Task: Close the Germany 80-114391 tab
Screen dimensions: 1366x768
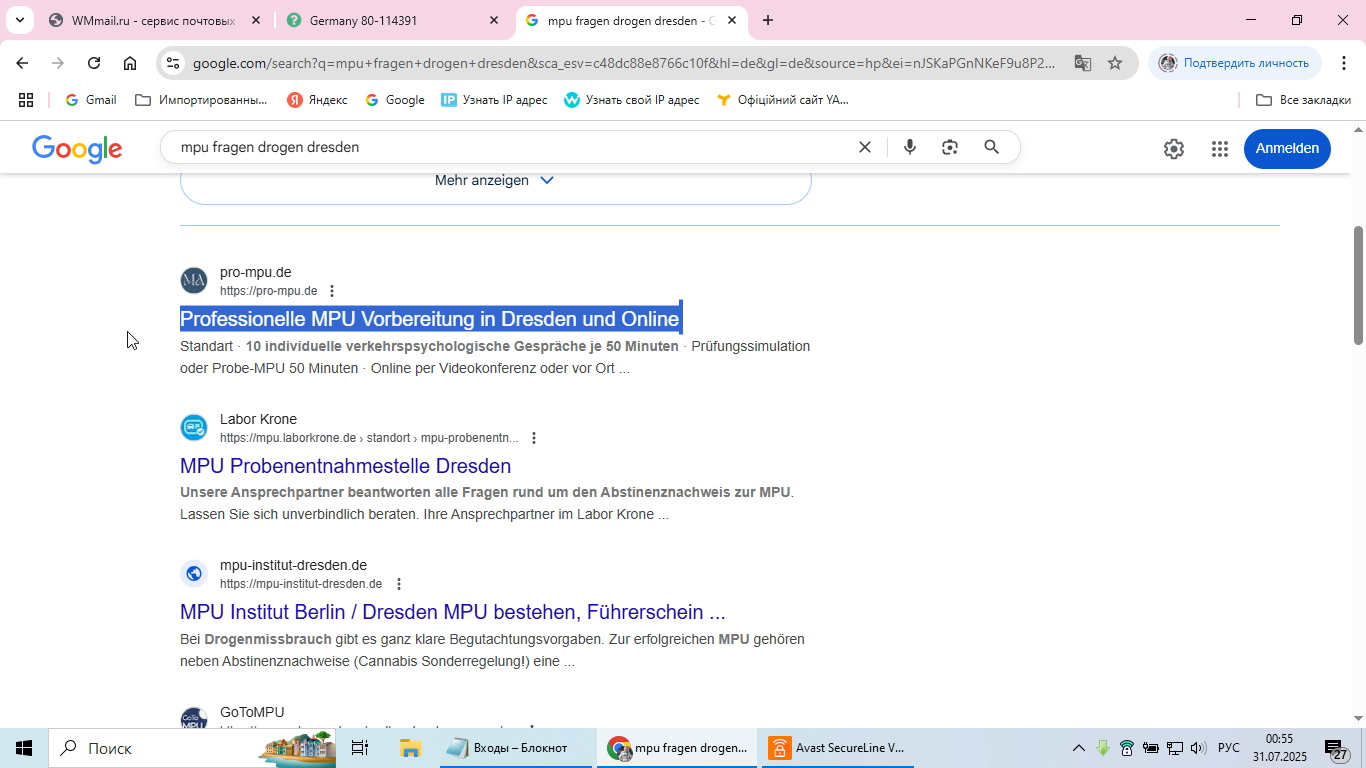Action: (x=494, y=20)
